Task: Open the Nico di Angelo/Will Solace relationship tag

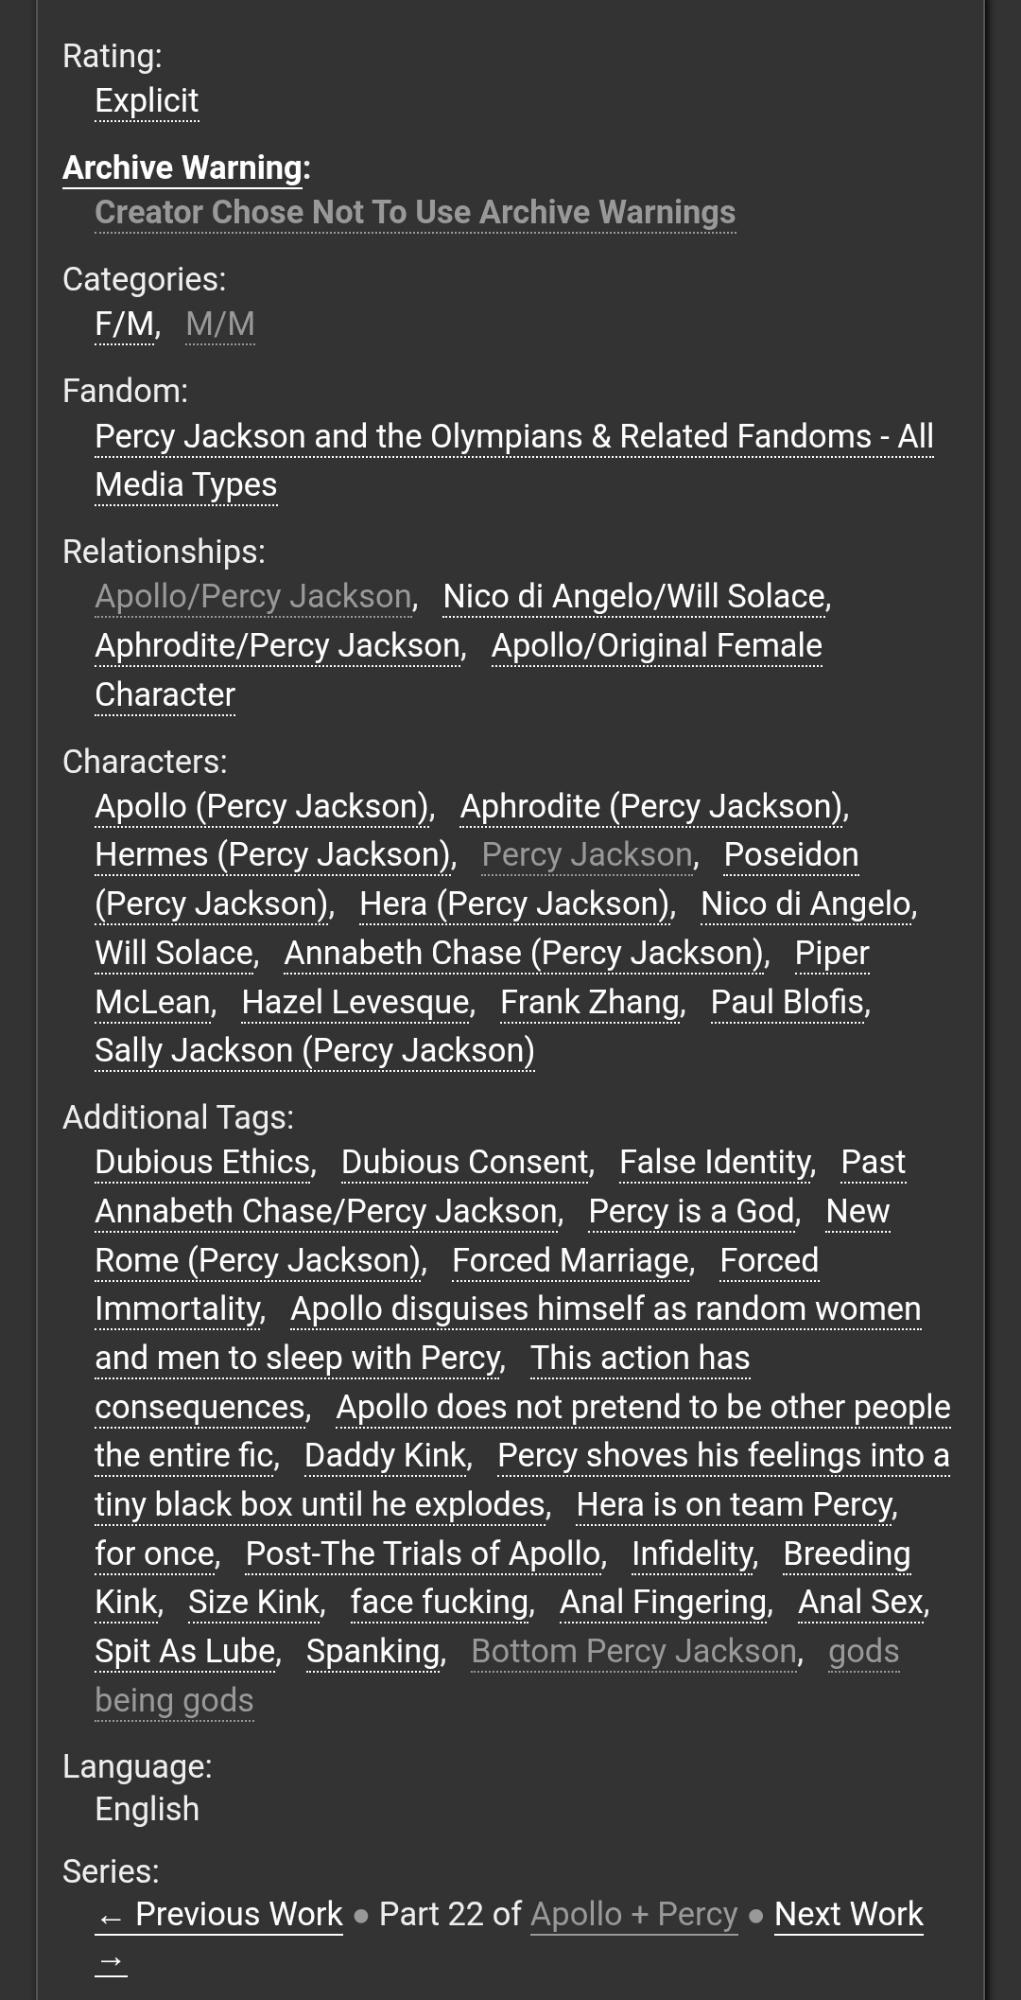Action: pos(635,597)
